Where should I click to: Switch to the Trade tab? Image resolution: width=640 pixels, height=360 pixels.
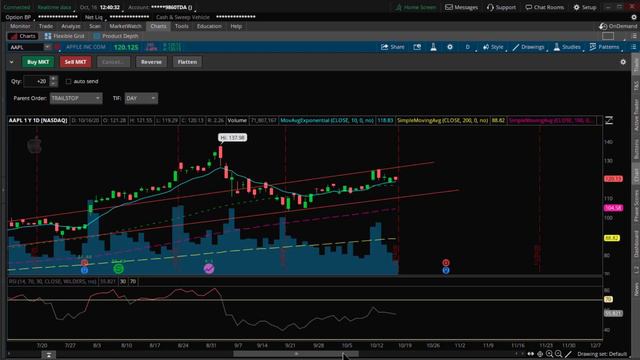46,26
